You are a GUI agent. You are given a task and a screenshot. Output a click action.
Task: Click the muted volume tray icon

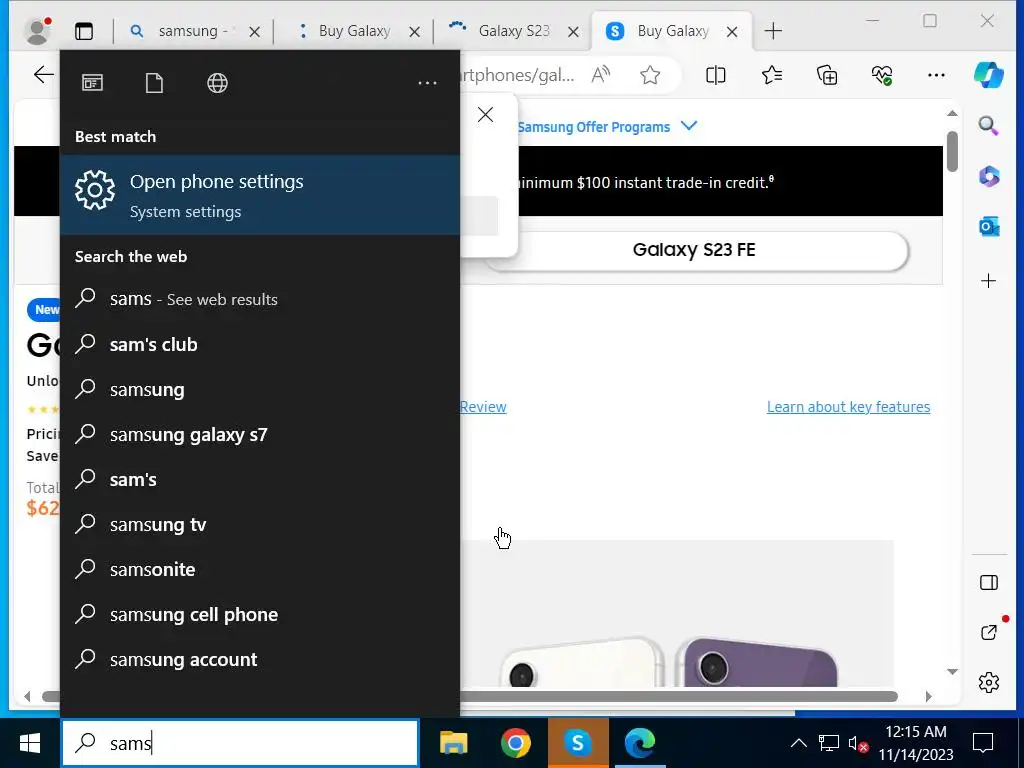857,743
